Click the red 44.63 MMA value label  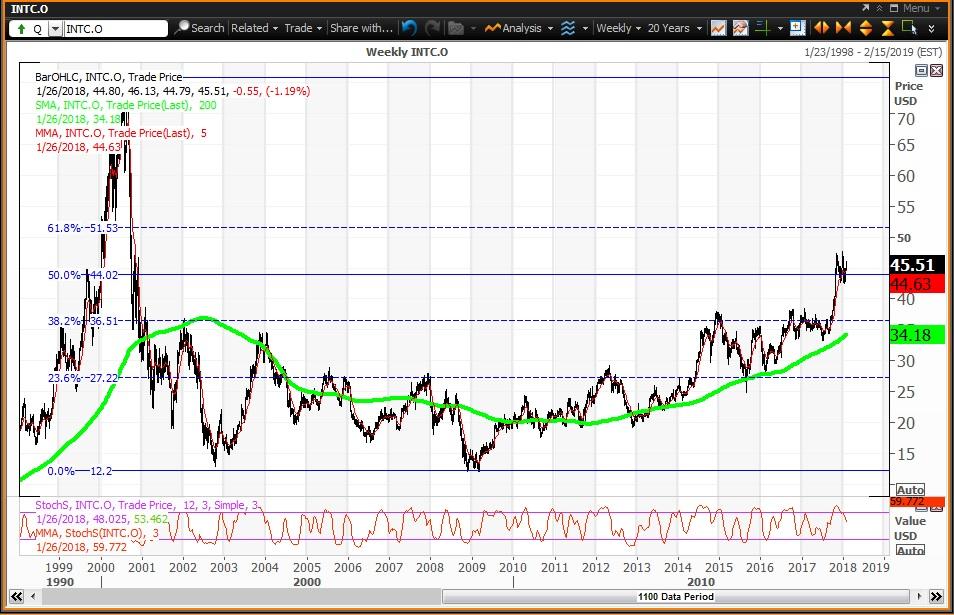[916, 284]
